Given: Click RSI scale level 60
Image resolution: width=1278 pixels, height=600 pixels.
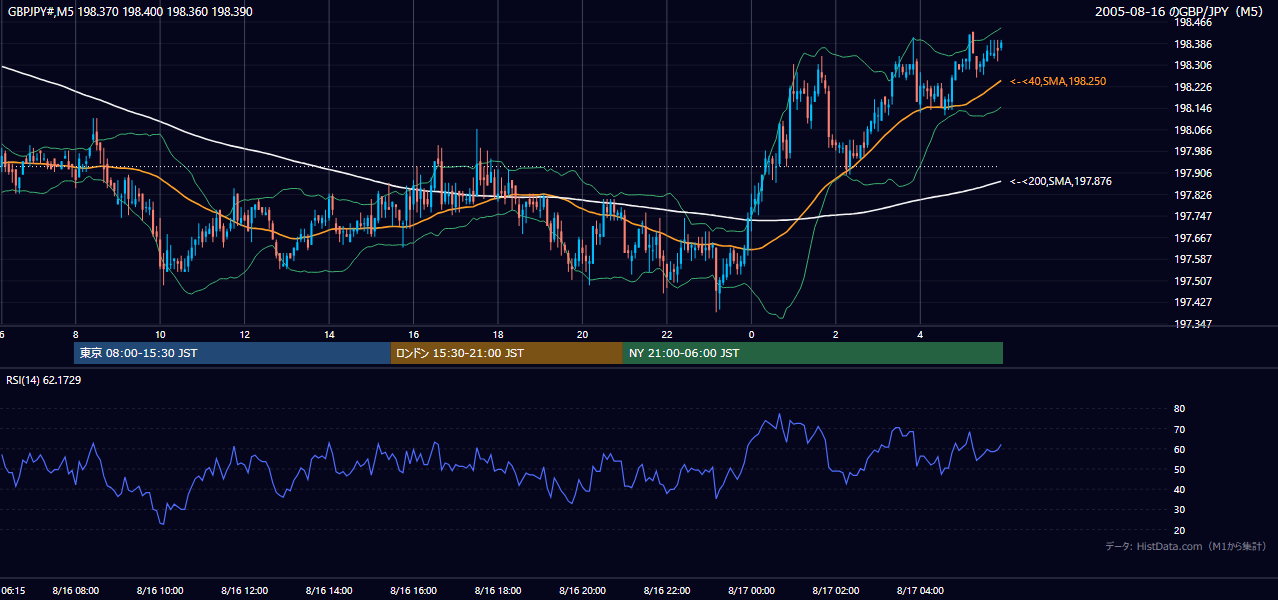Looking at the screenshot, I should coord(1179,449).
